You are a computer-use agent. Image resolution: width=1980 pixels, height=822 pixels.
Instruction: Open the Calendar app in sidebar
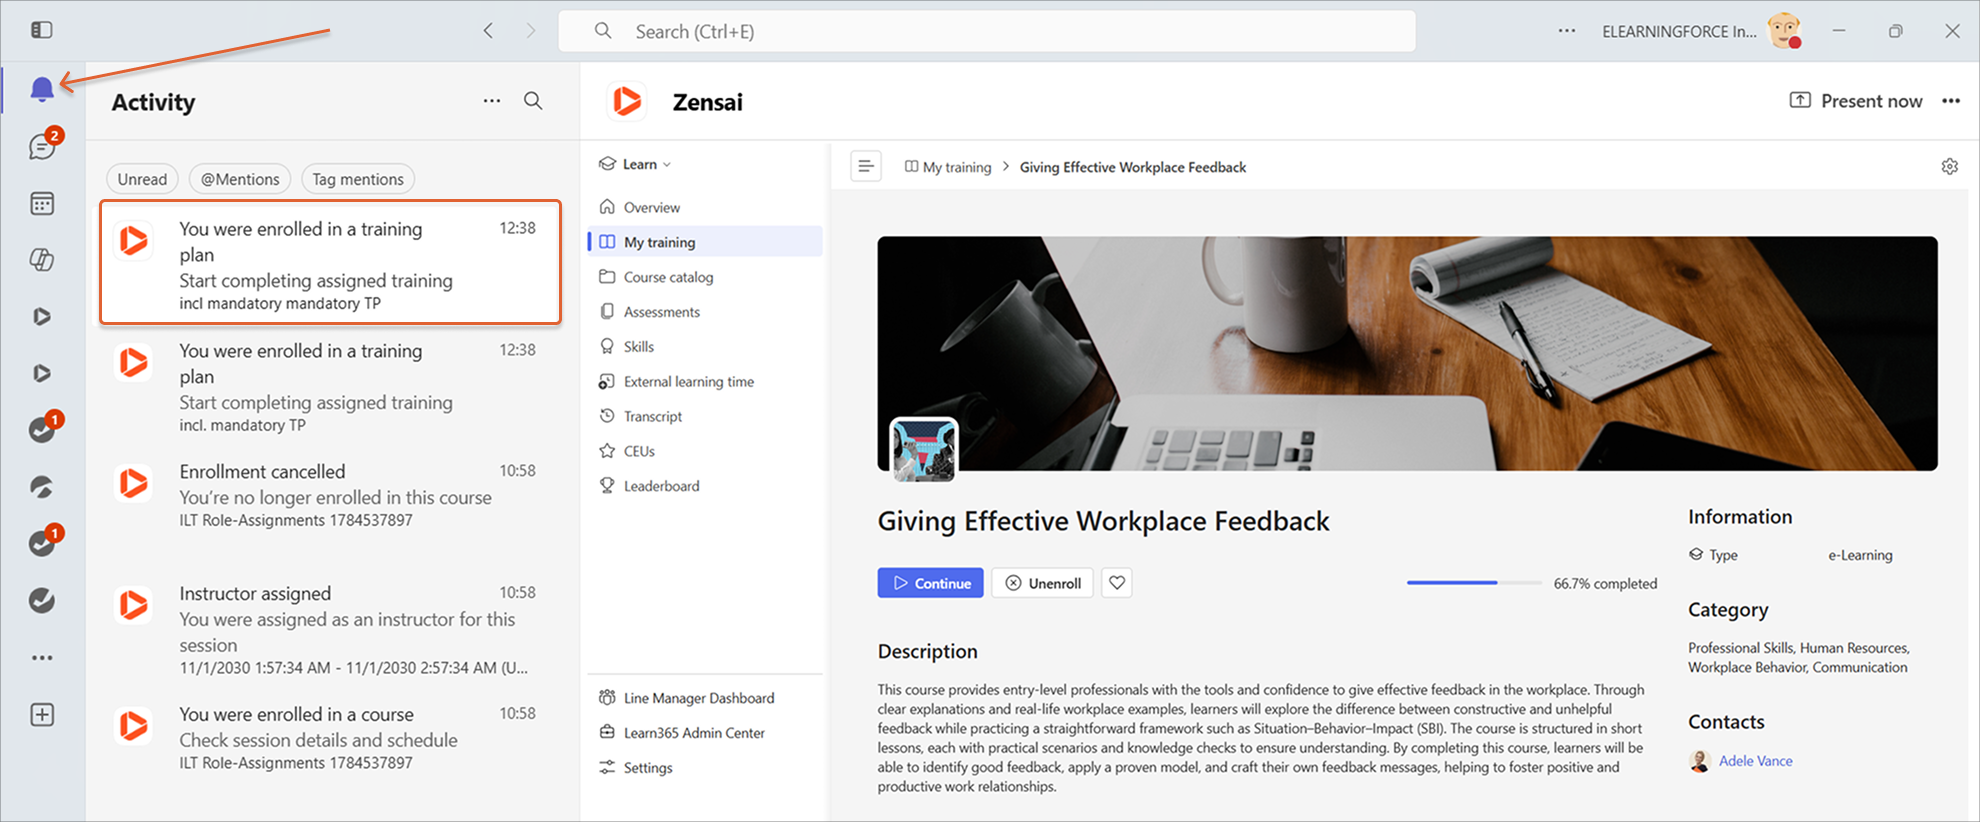[42, 204]
